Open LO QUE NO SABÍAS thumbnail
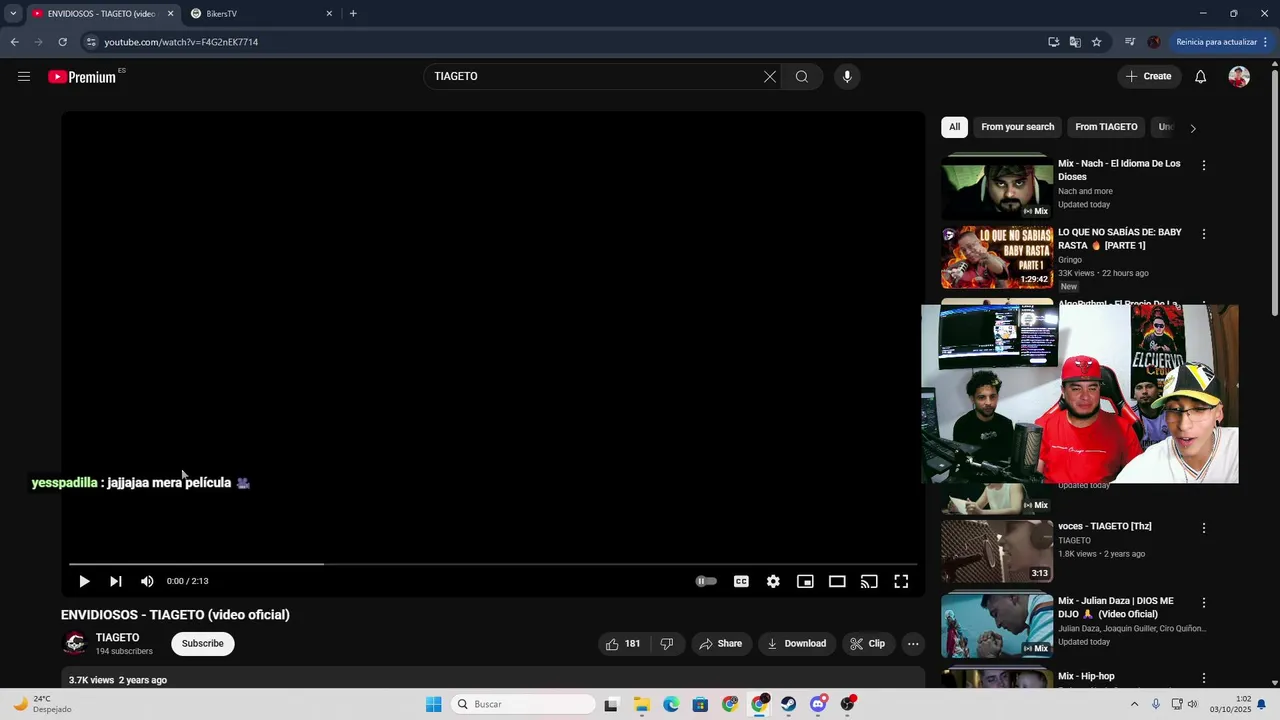 pos(997,258)
